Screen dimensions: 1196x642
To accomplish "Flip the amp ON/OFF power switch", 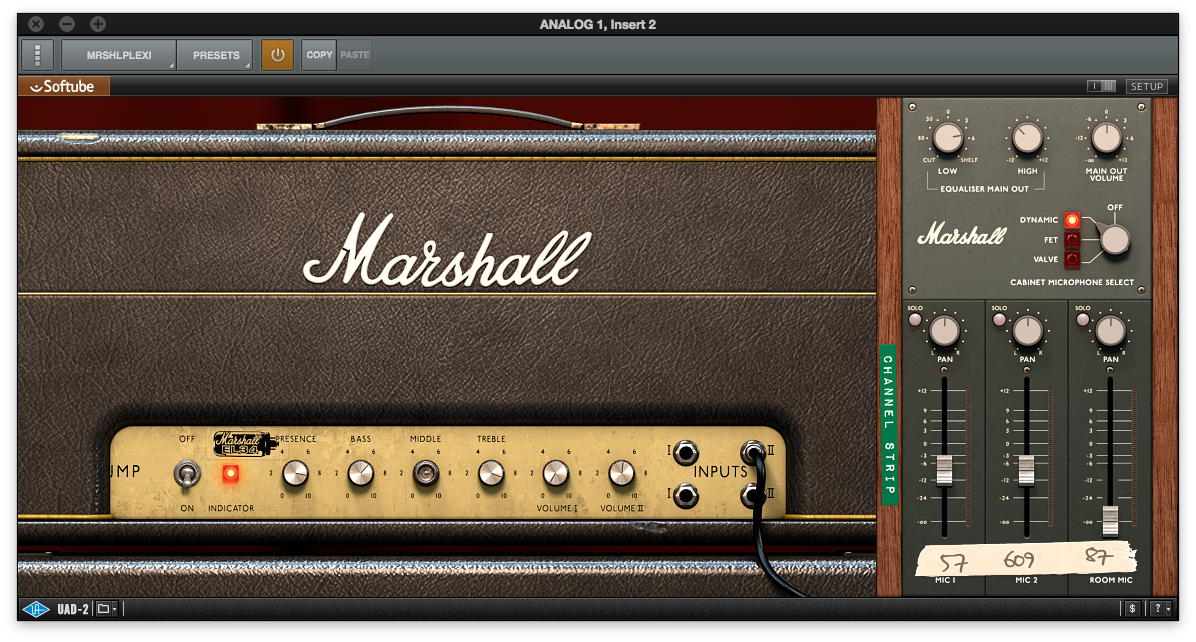I will [186, 473].
